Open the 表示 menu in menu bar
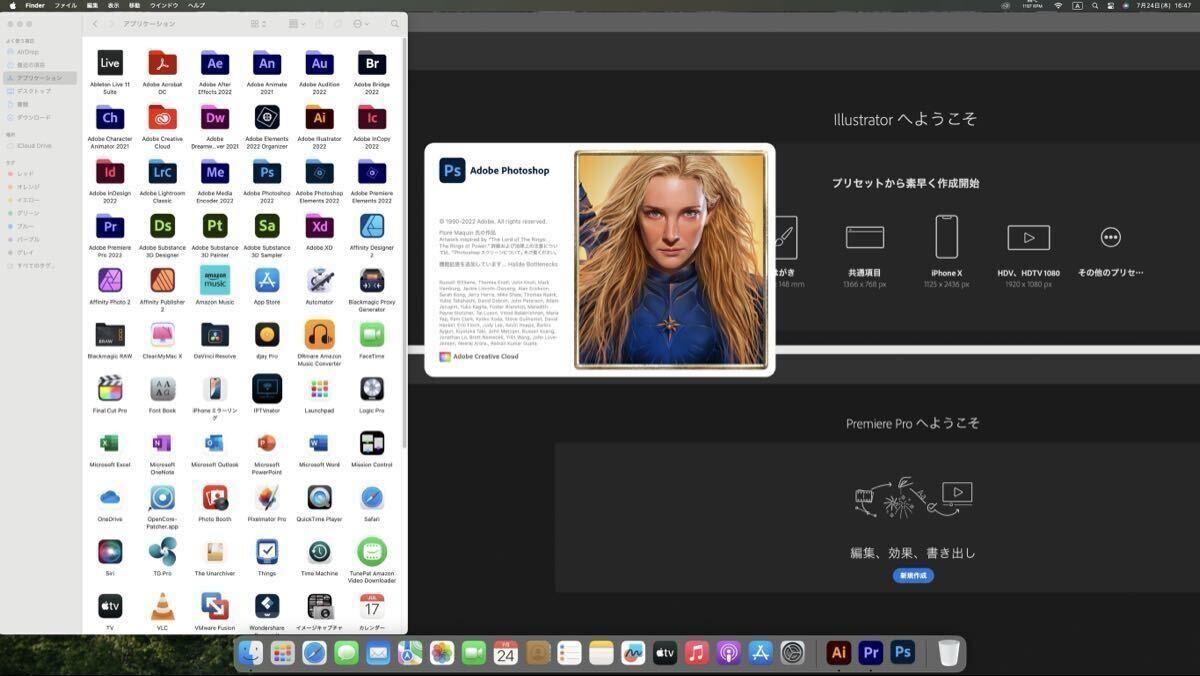Screen dimensions: 1200x676 coord(113,5)
